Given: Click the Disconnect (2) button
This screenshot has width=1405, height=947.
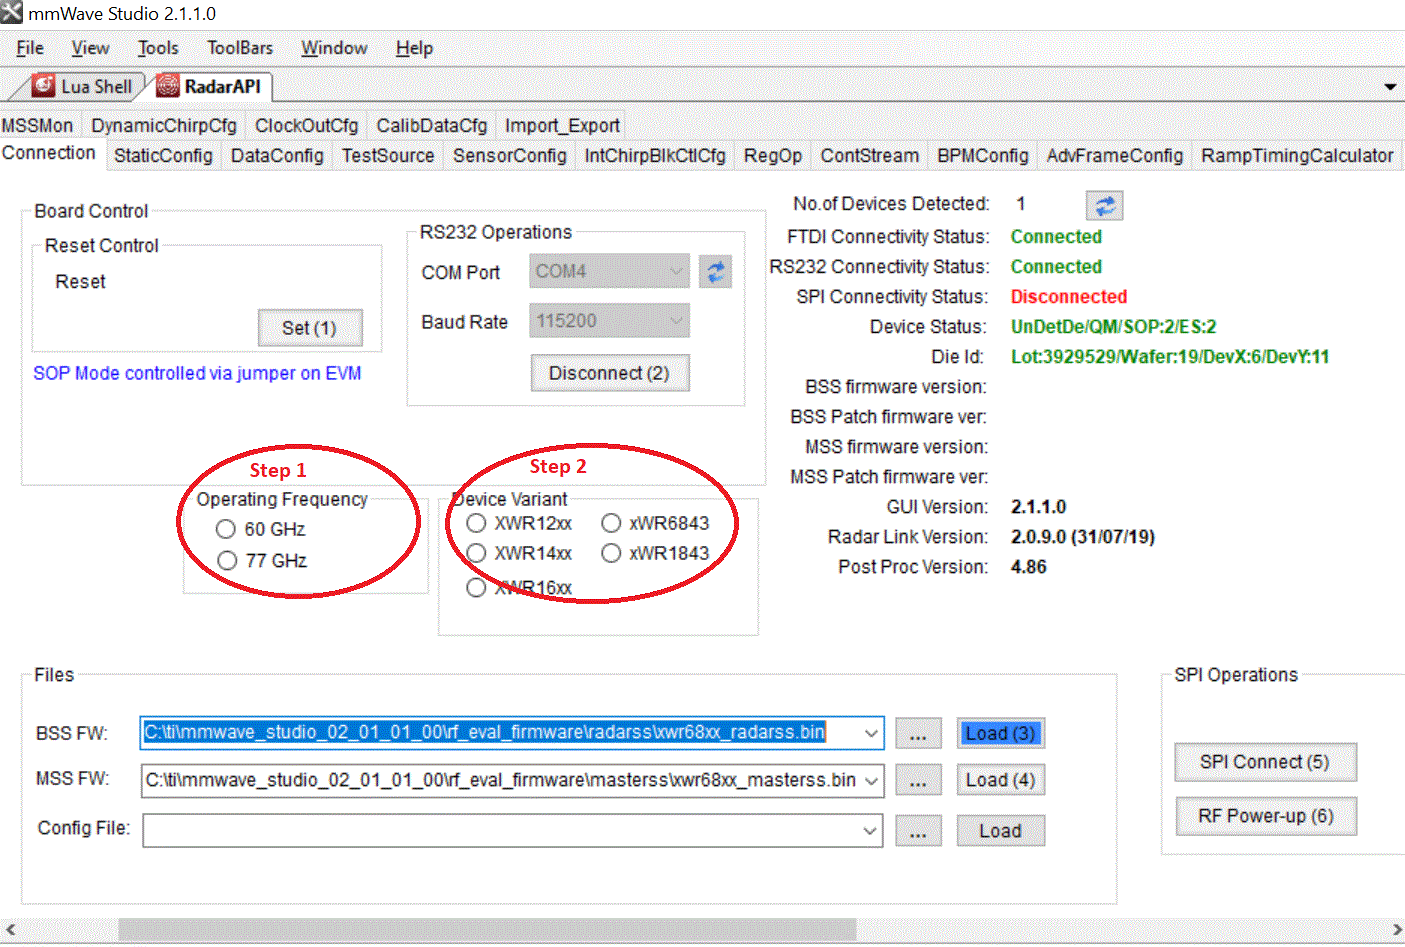Looking at the screenshot, I should click(x=610, y=373).
